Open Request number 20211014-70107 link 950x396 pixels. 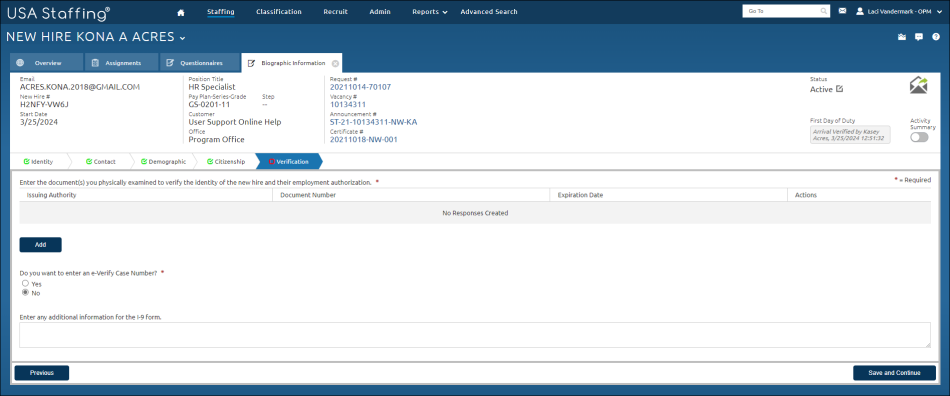coord(360,87)
